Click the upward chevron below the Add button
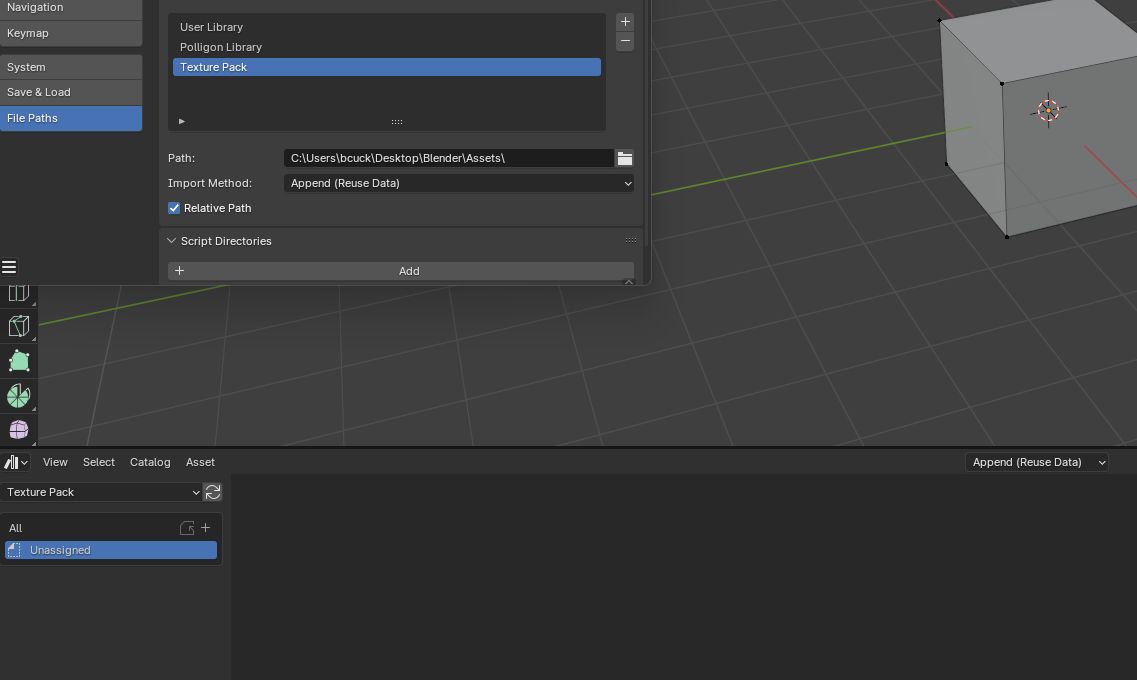This screenshot has width=1137, height=680. point(629,282)
